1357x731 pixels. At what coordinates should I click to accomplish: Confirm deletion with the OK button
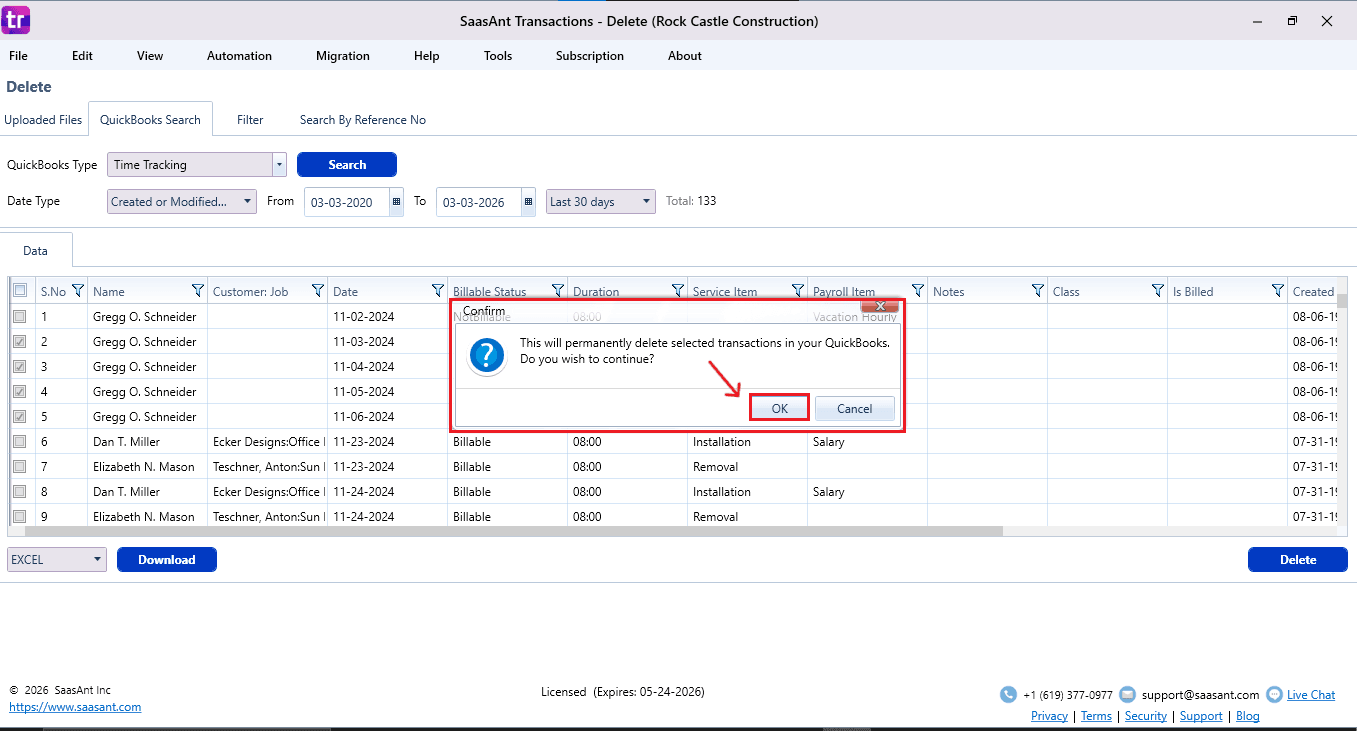(x=779, y=408)
